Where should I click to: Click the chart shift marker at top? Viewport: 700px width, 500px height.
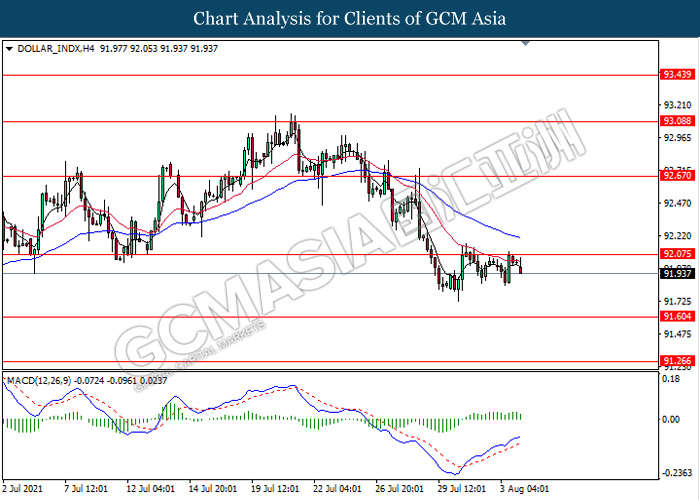526,44
